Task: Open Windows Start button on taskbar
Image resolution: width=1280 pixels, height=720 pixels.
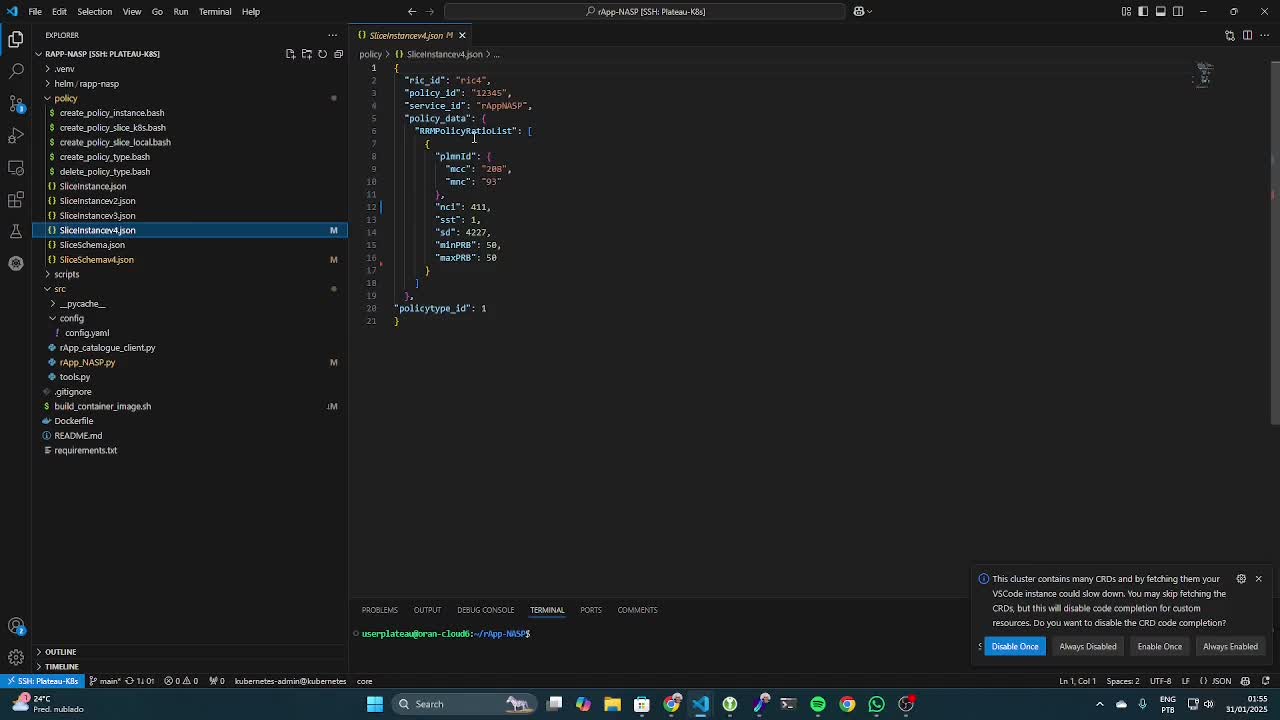Action: (x=375, y=704)
